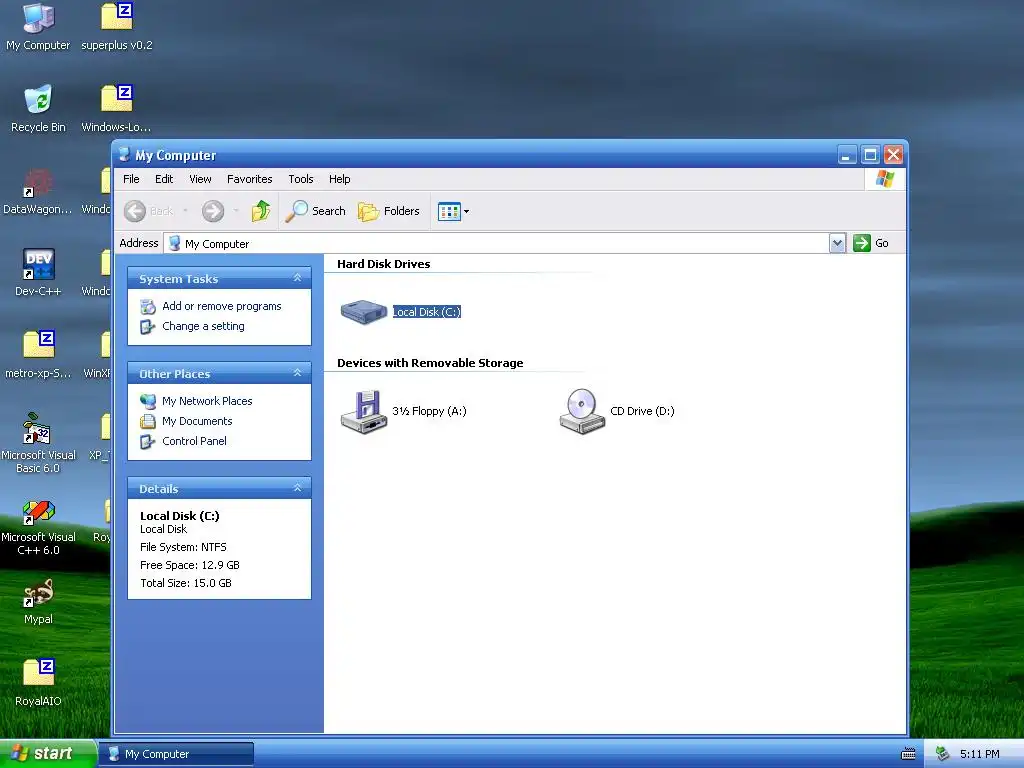Select the Mypal browser desktop shortcut

[38, 602]
